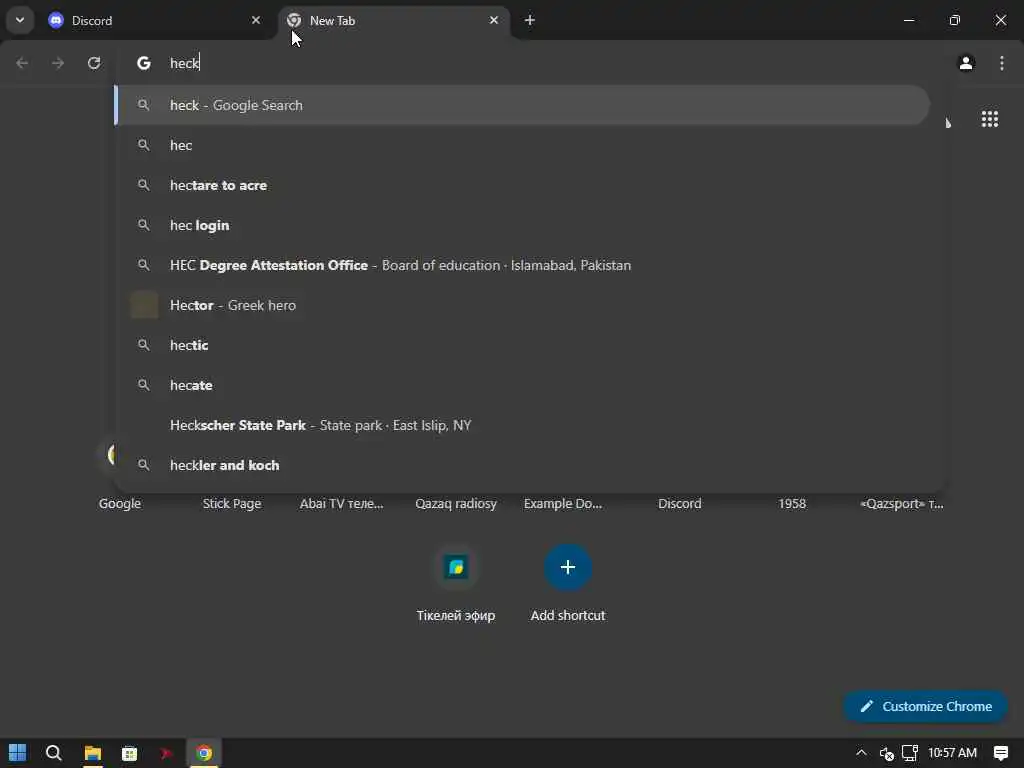Open the Google apps grid

click(x=989, y=119)
